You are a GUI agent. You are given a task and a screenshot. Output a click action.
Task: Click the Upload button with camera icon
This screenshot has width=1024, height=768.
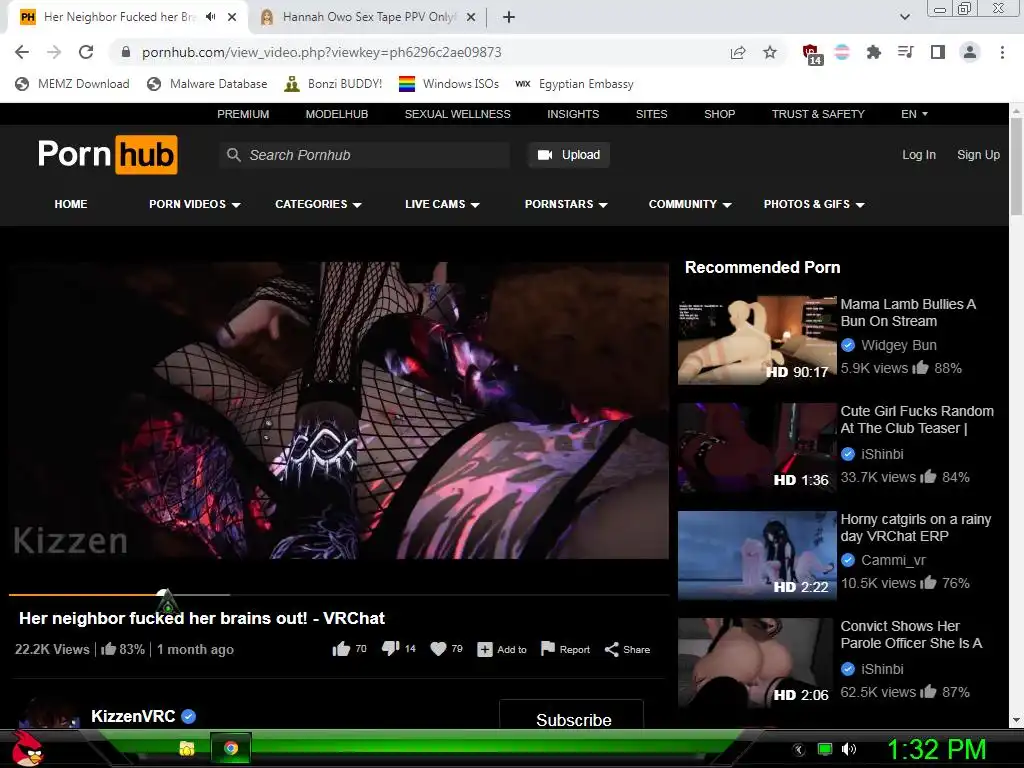pos(569,155)
